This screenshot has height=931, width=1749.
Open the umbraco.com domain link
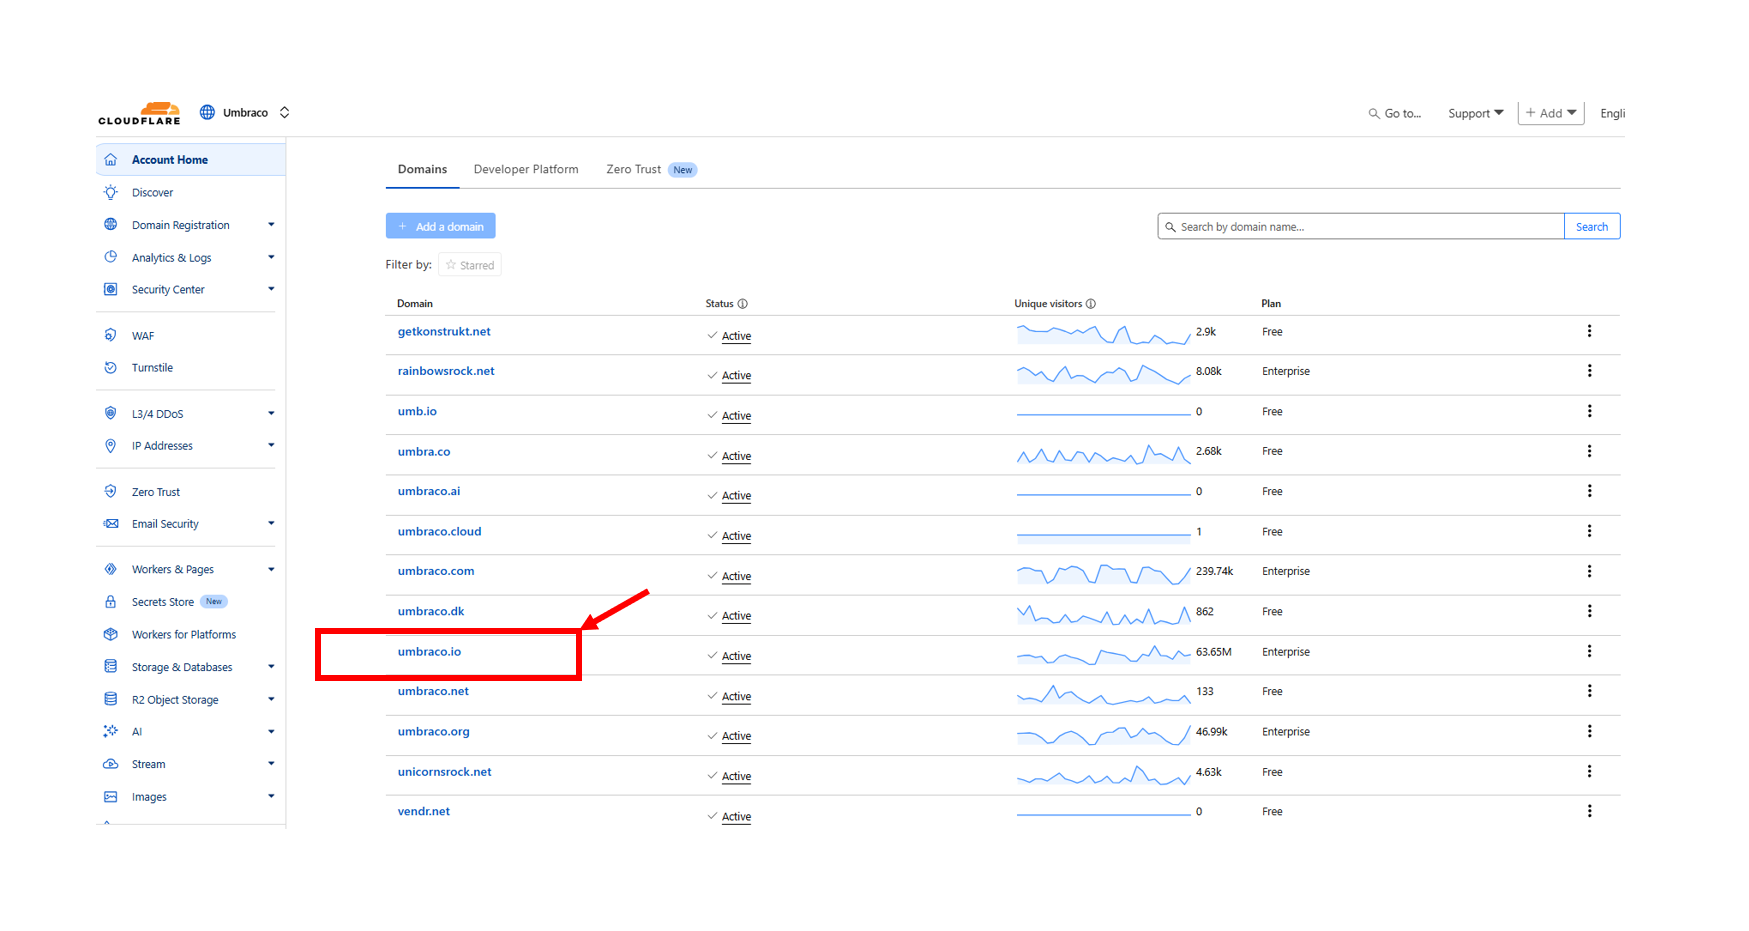(436, 571)
